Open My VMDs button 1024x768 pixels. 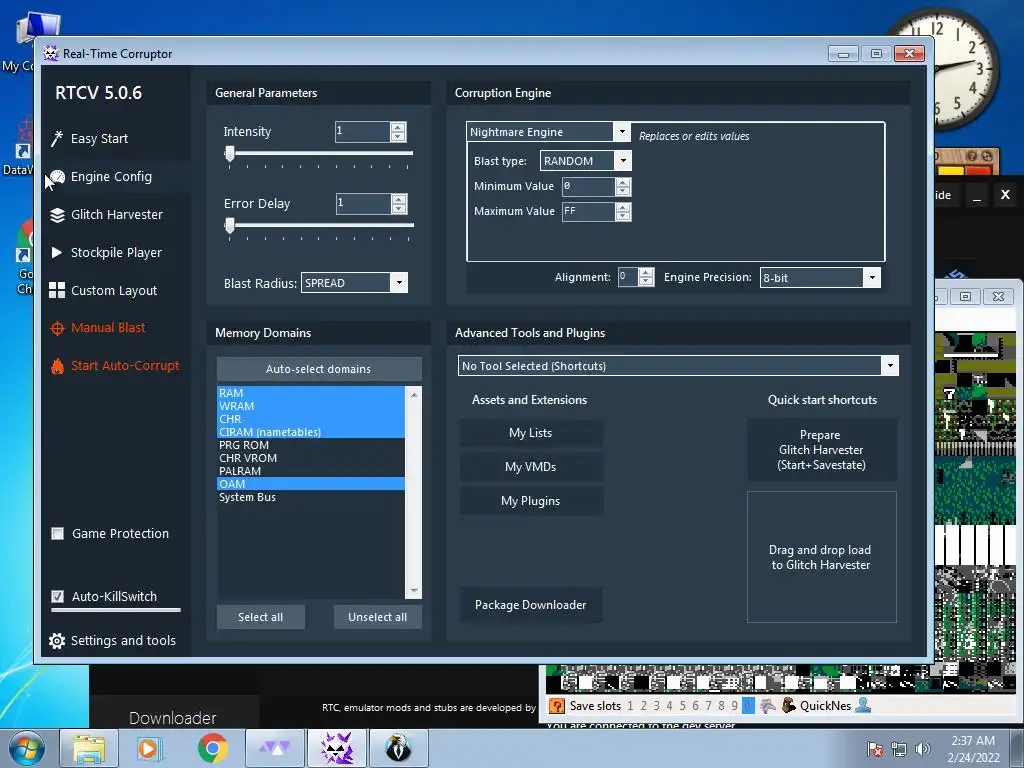click(x=531, y=467)
